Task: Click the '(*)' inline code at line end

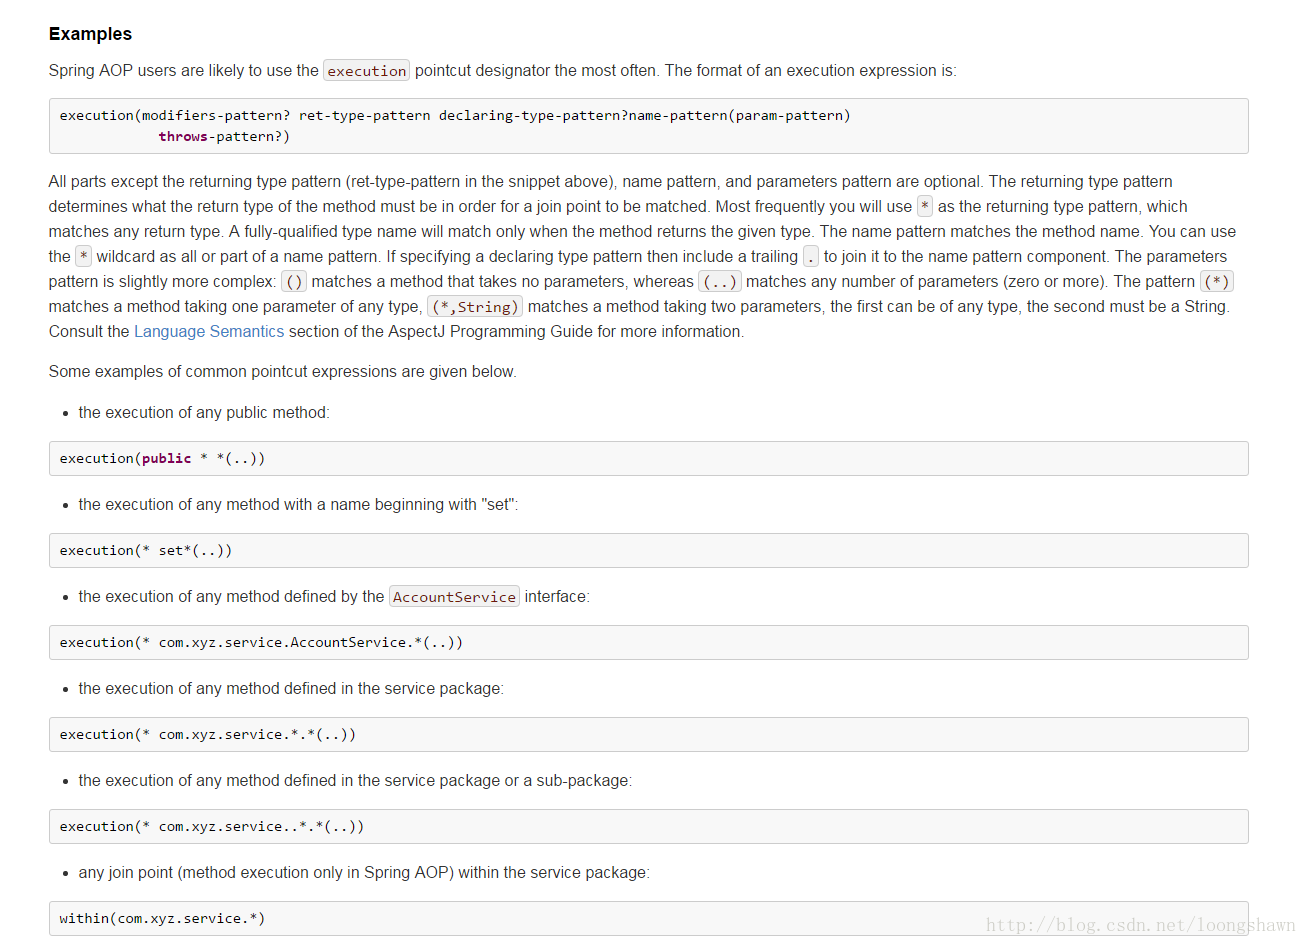Action: [1217, 282]
